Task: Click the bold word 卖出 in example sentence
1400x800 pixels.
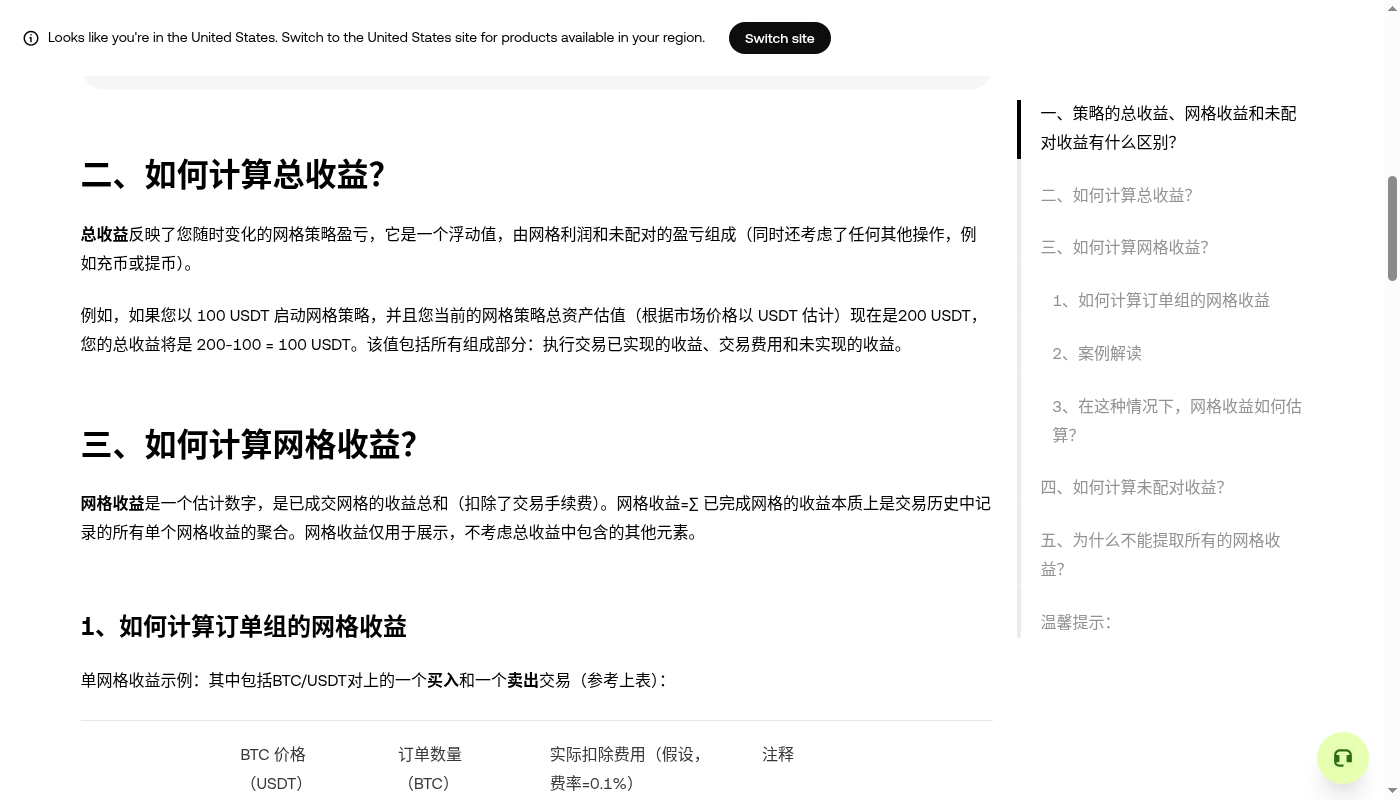Action: click(523, 680)
